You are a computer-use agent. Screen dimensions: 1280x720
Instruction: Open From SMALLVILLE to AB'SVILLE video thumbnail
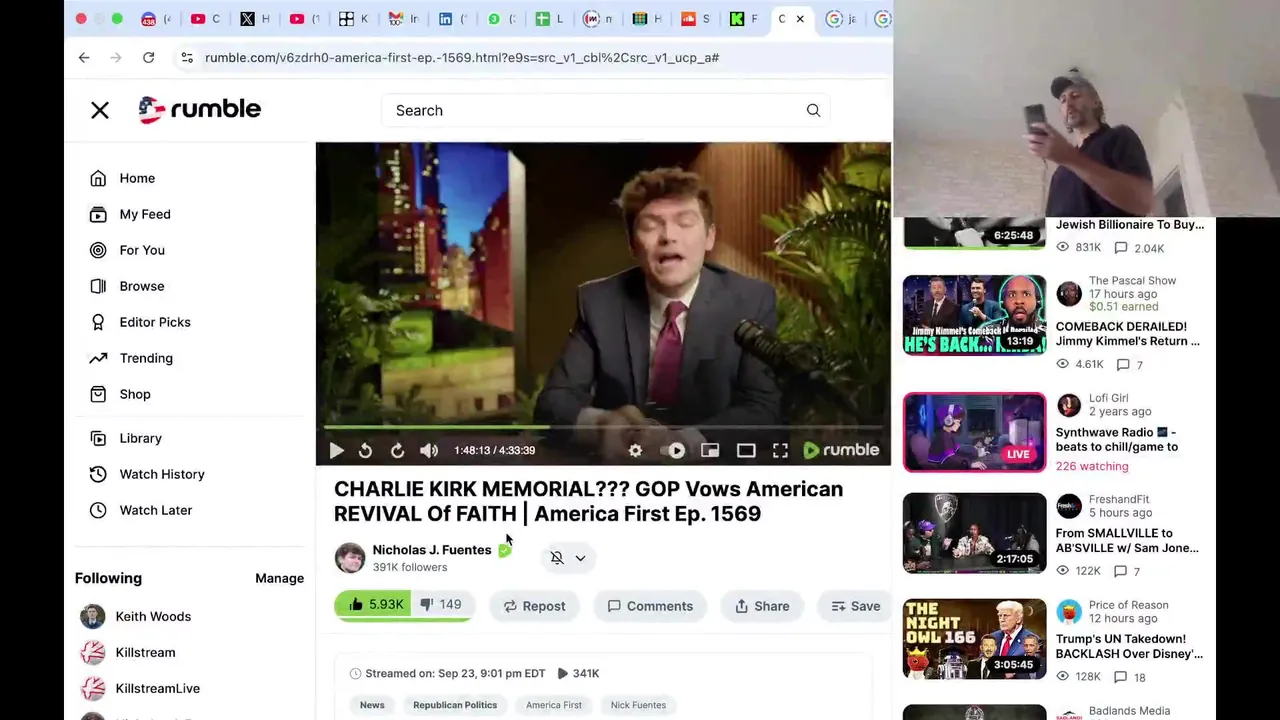coord(974,533)
